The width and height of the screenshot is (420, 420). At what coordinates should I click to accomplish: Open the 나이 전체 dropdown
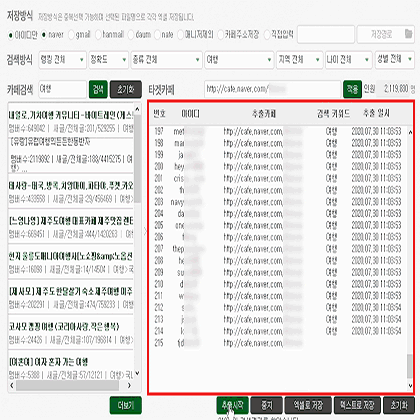[x=348, y=60]
